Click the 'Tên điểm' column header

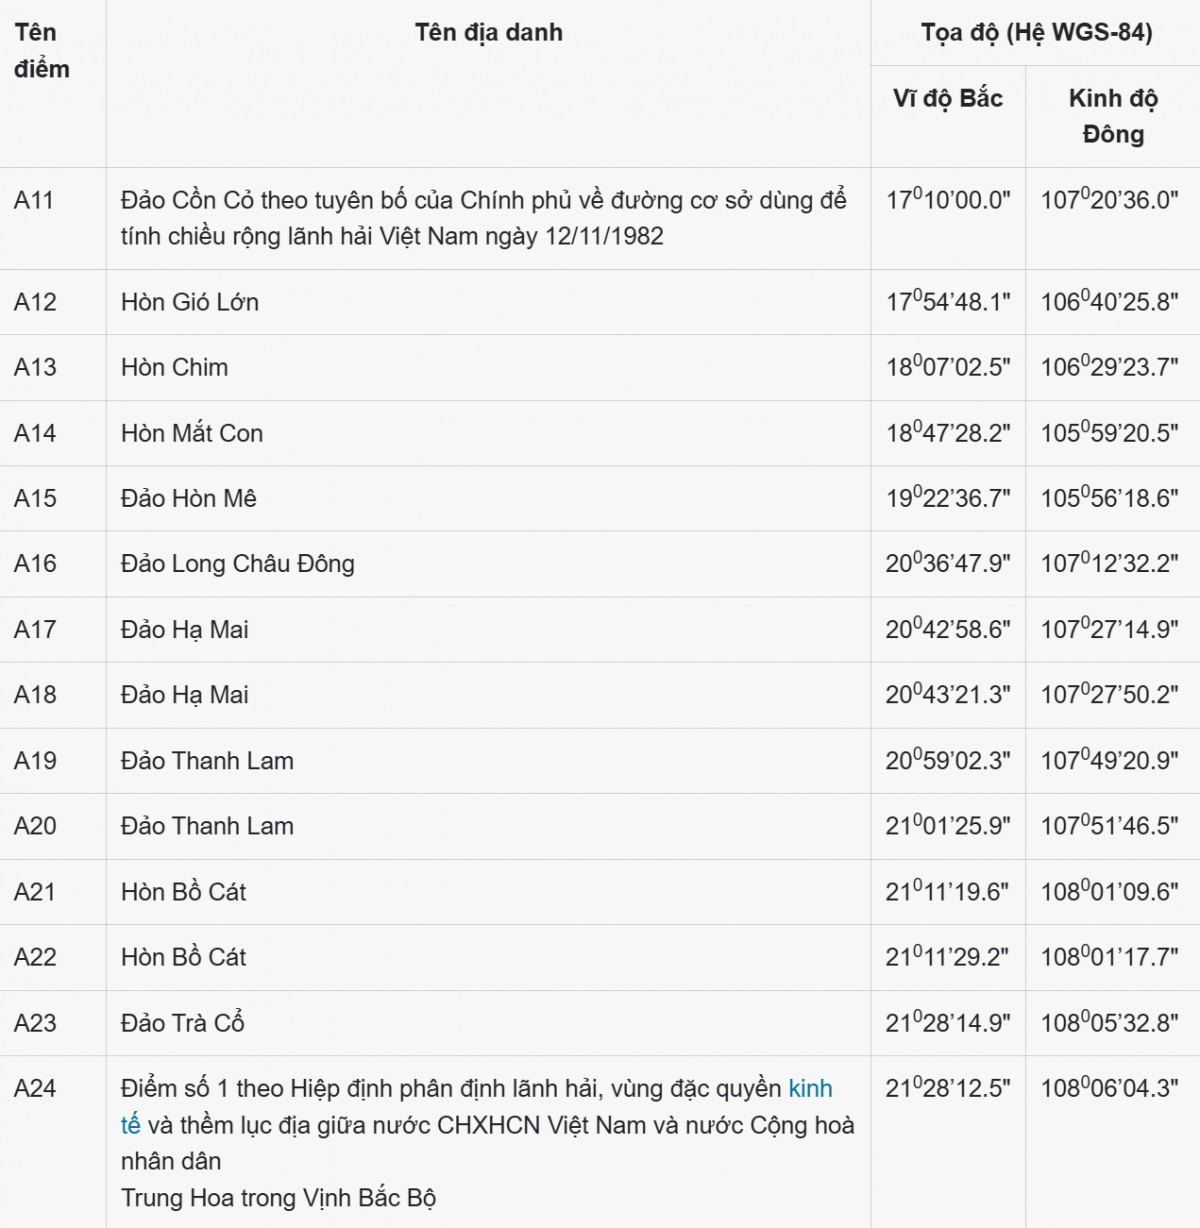[42, 51]
